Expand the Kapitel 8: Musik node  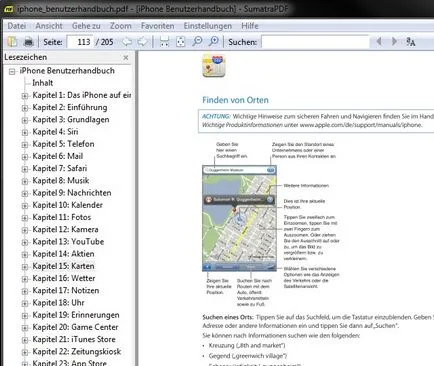pyautogui.click(x=25, y=182)
